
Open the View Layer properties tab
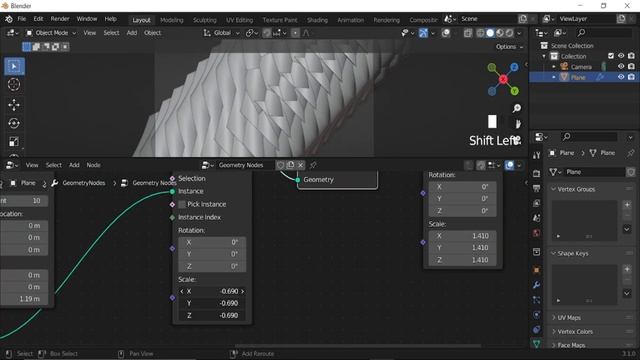536,203
